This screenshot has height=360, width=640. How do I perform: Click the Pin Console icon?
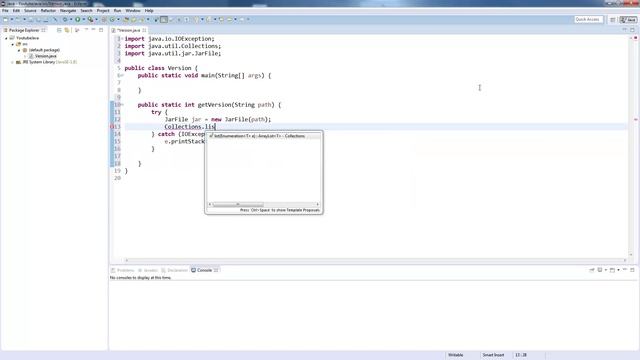click(x=592, y=270)
